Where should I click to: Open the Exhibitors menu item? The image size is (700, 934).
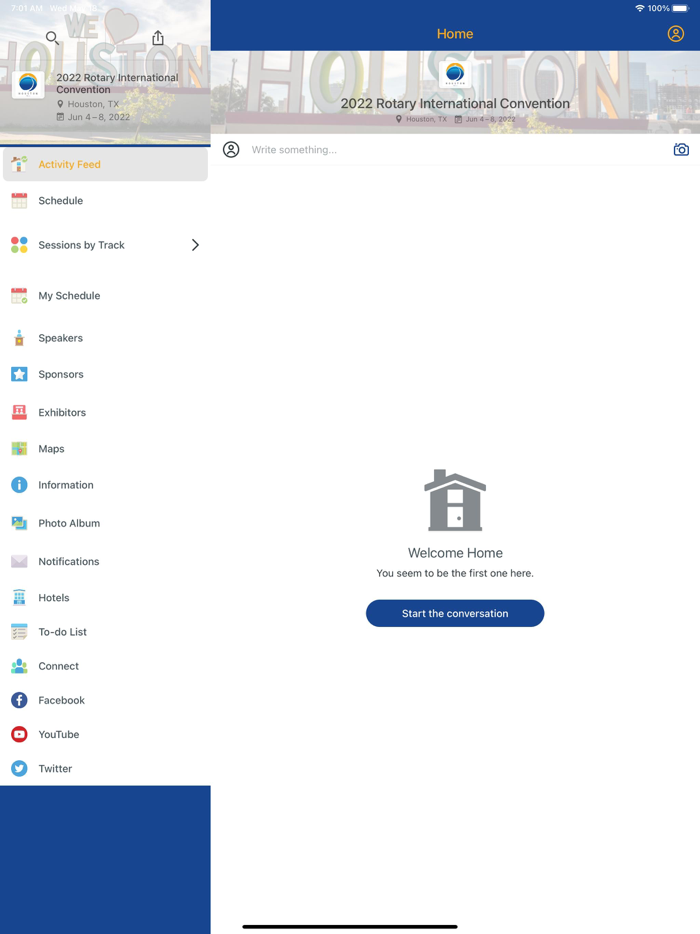[x=62, y=412]
